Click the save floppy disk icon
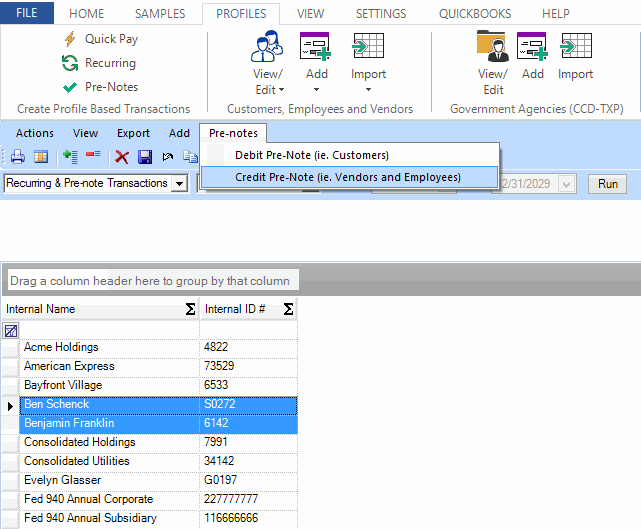This screenshot has width=641, height=529. click(145, 157)
